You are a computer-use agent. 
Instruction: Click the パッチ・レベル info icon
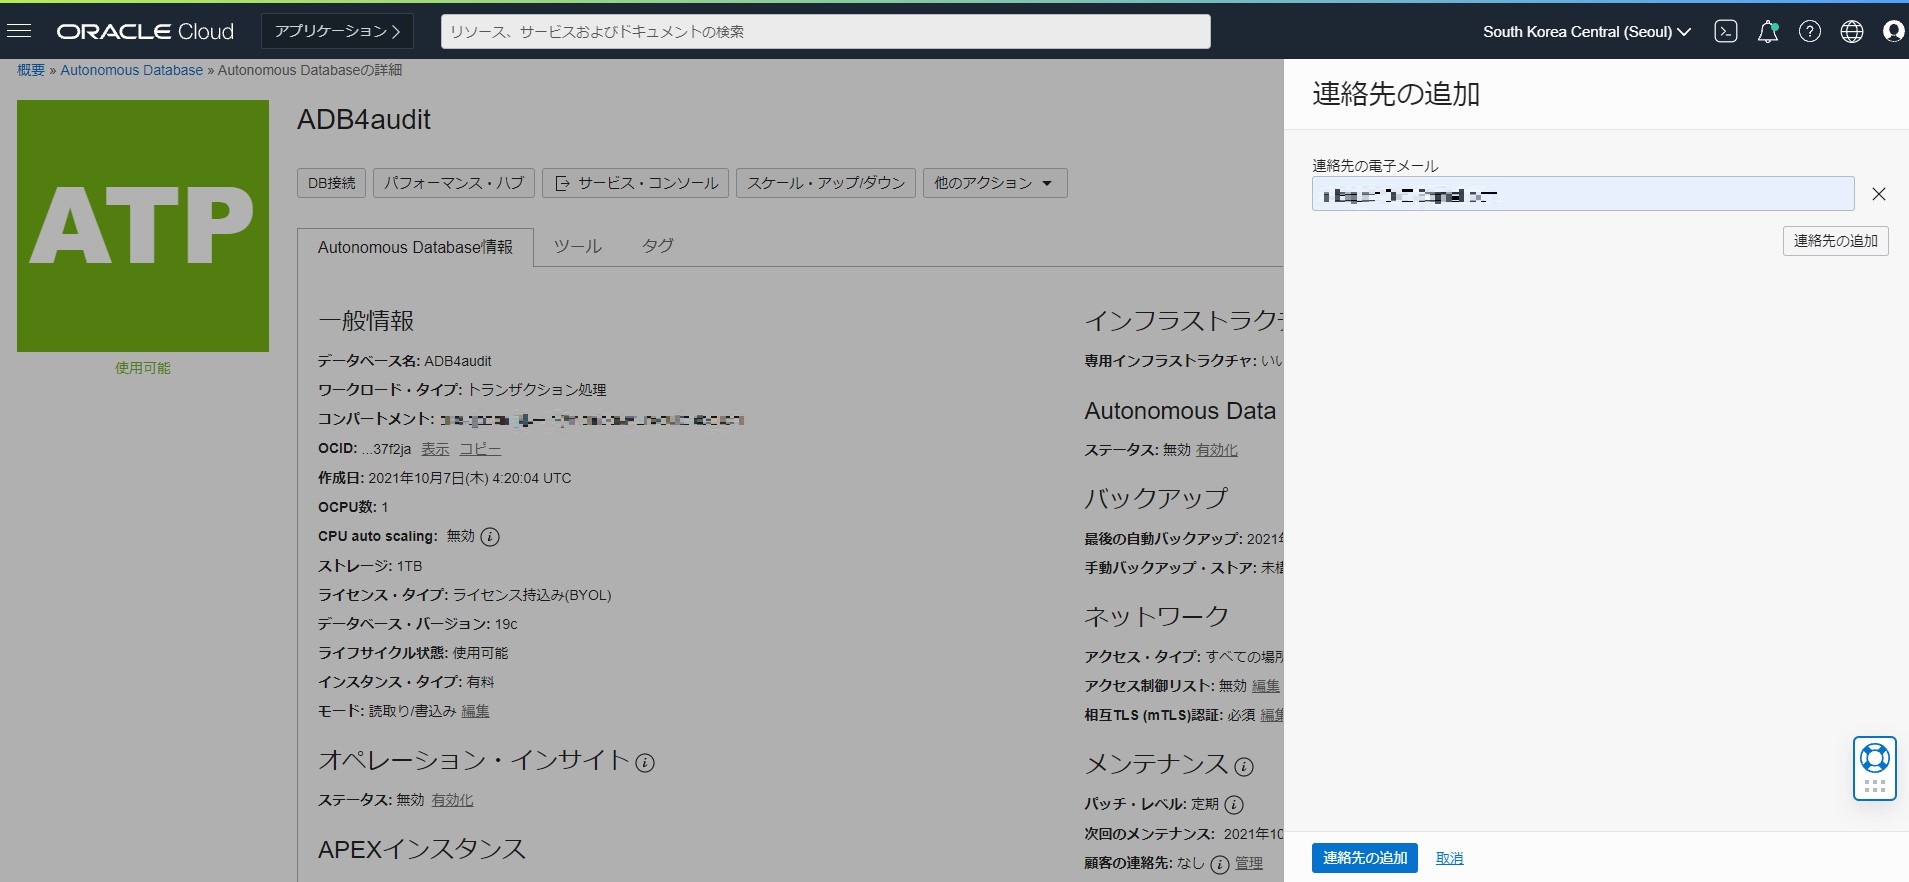(1234, 804)
